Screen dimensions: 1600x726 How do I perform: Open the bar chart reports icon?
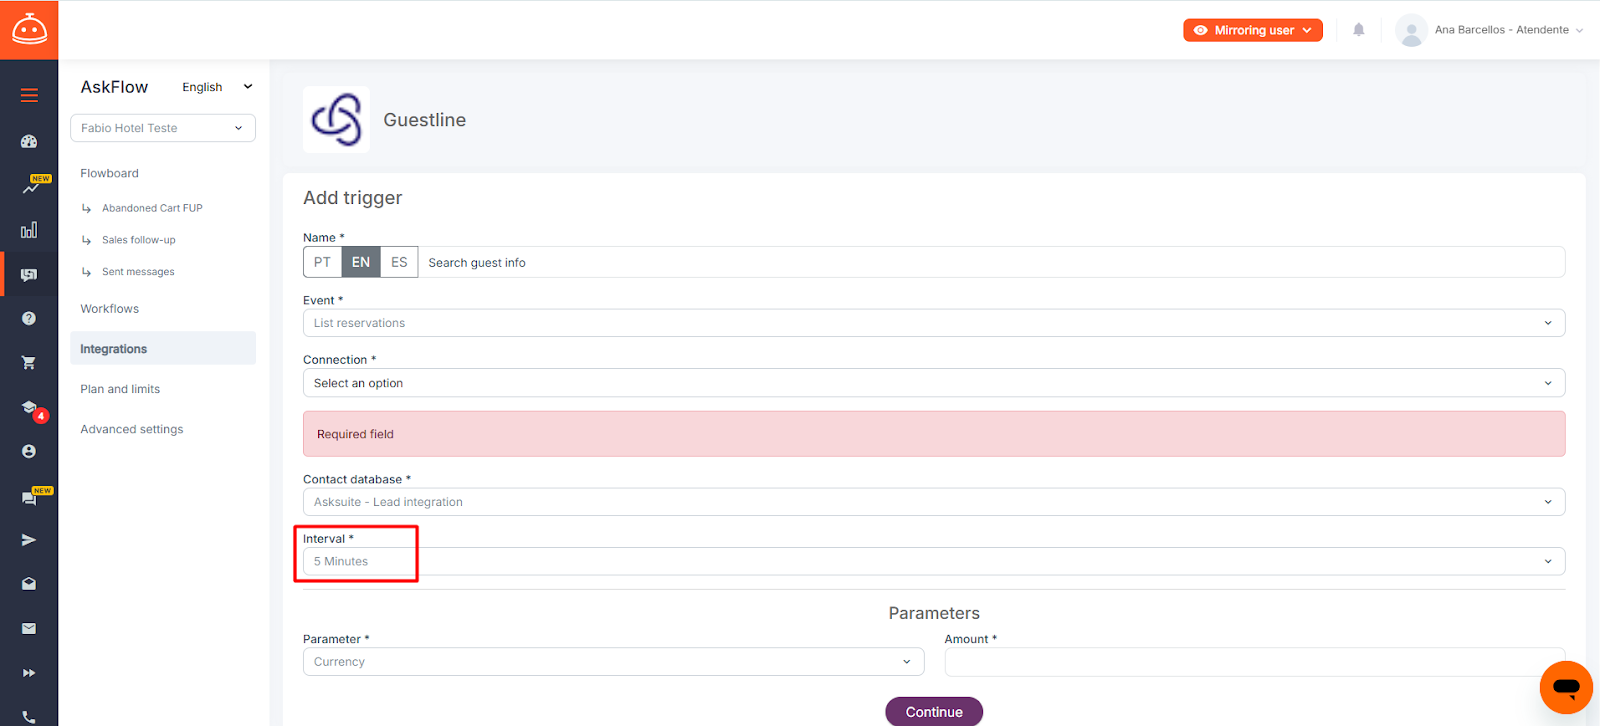29,230
